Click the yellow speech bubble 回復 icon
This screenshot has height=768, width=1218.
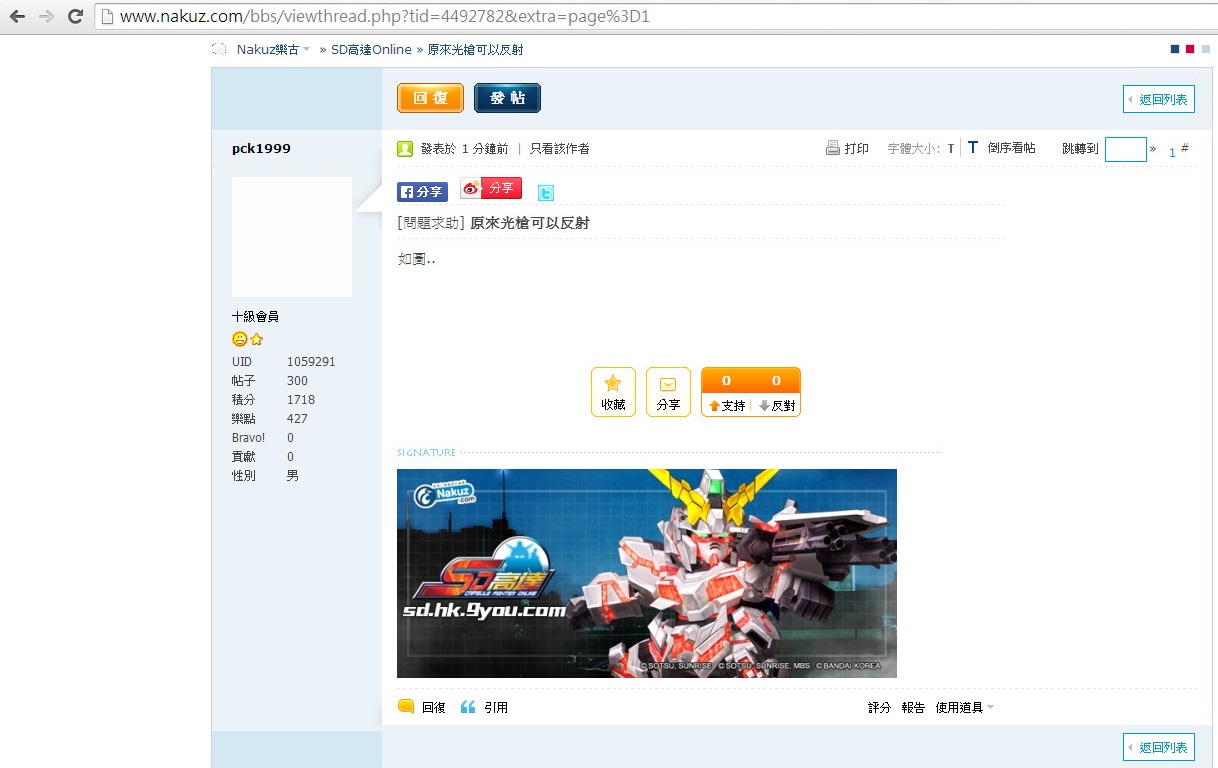coord(406,706)
